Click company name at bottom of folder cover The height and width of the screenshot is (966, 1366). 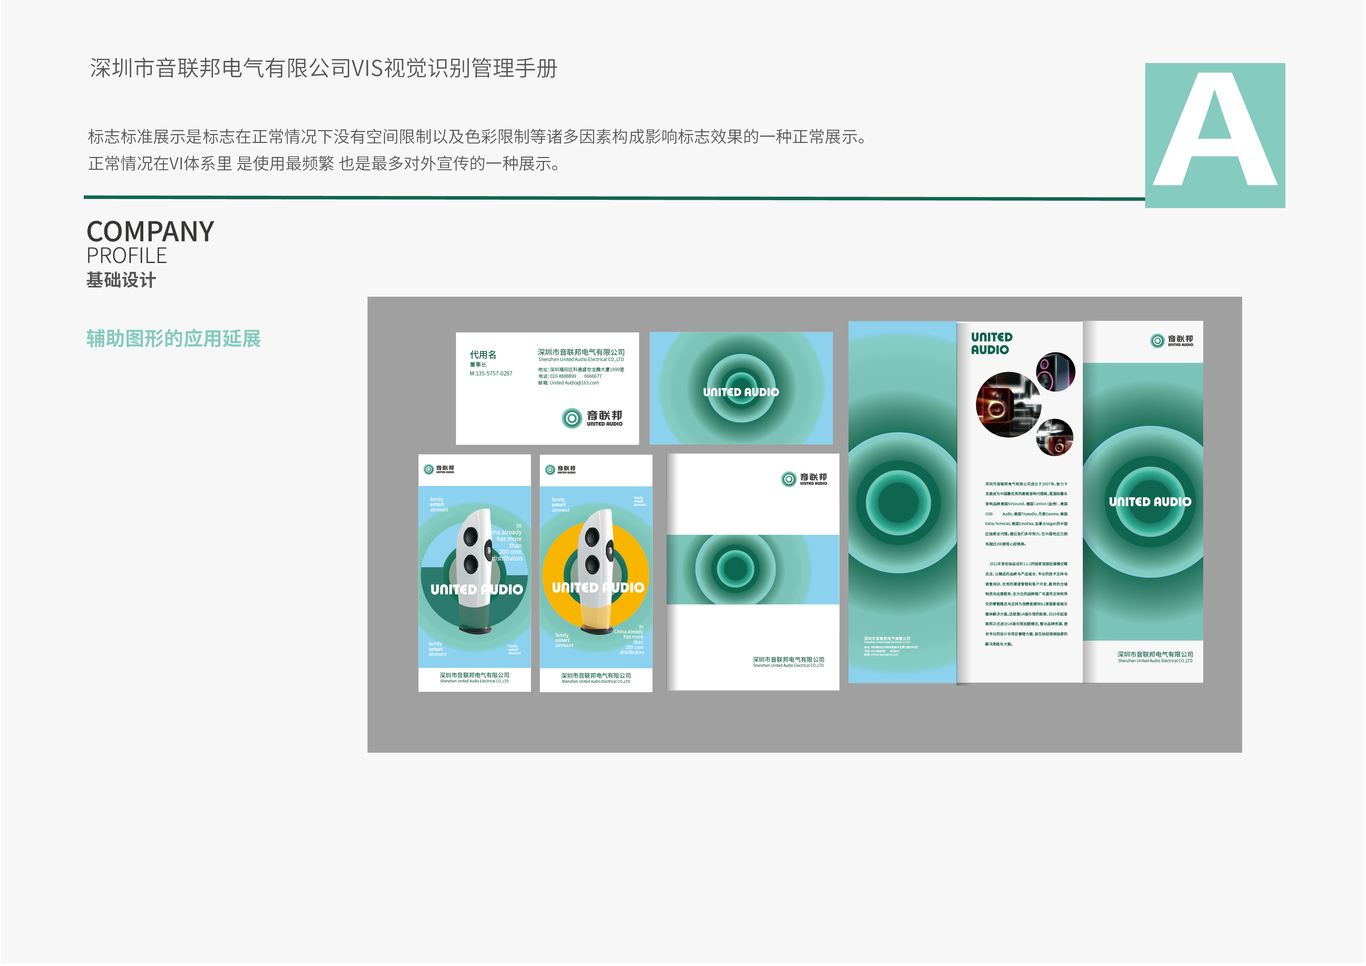coord(789,661)
